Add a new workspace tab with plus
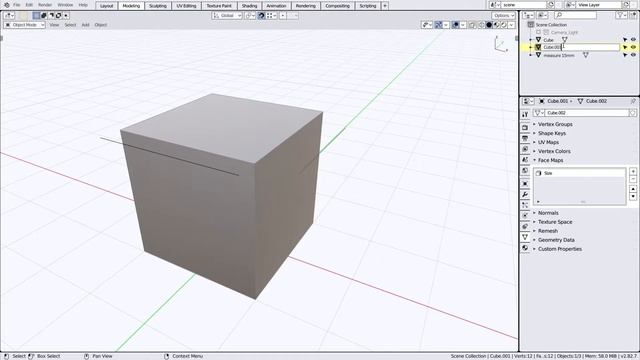 pyautogui.click(x=384, y=6)
